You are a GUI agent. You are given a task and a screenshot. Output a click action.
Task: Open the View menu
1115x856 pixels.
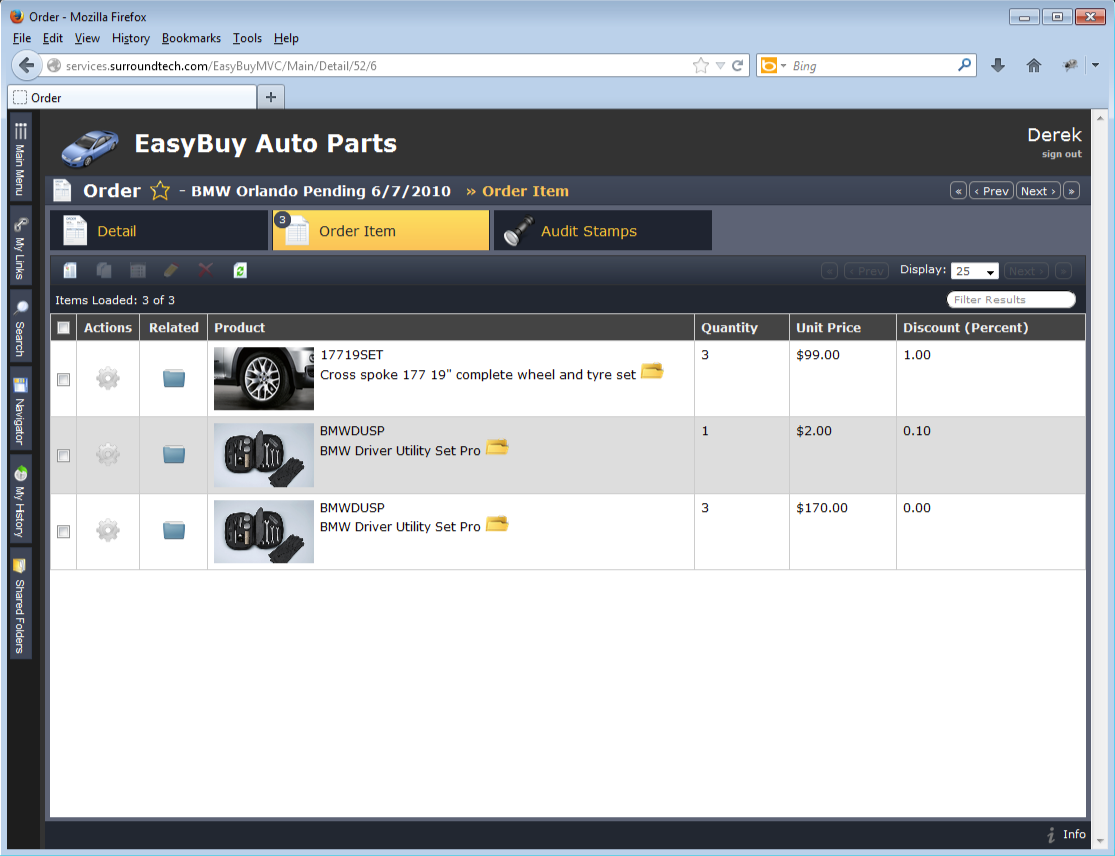(x=87, y=38)
